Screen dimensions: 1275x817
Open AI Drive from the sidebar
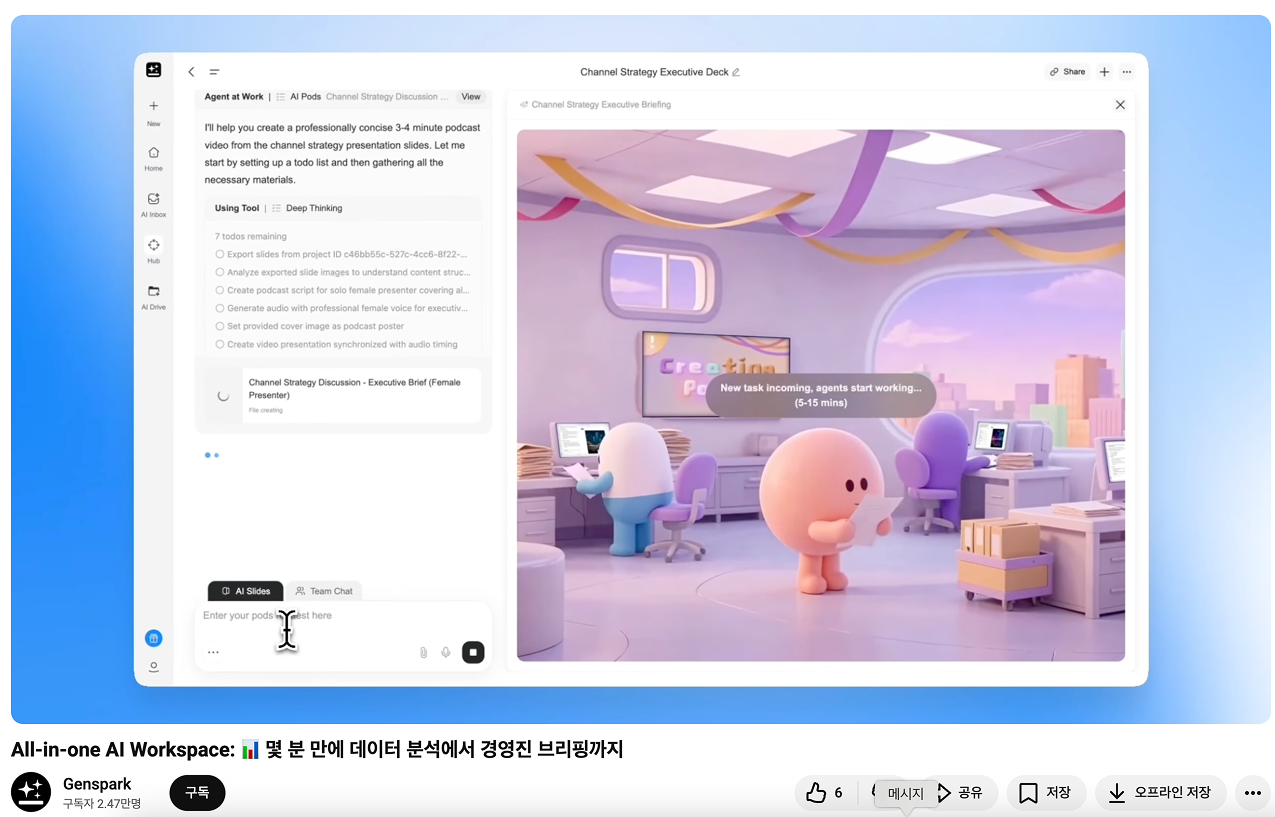[153, 295]
